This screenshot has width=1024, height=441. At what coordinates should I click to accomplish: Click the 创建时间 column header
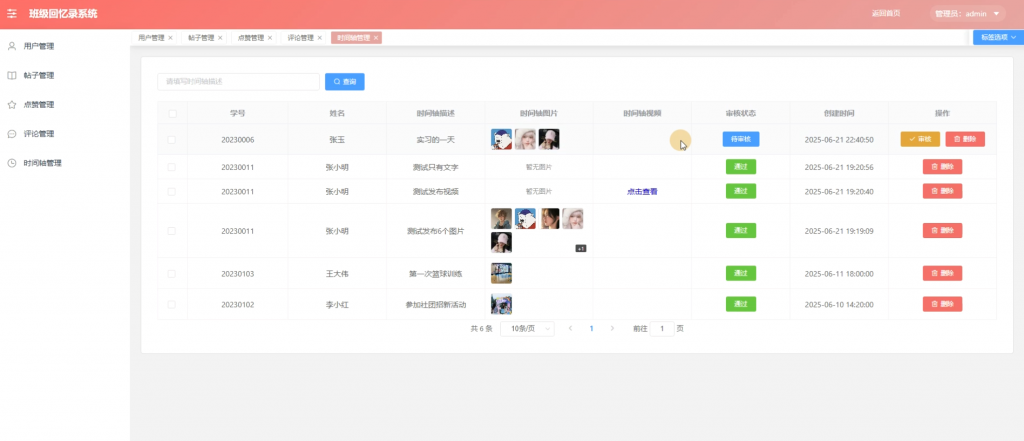point(839,113)
